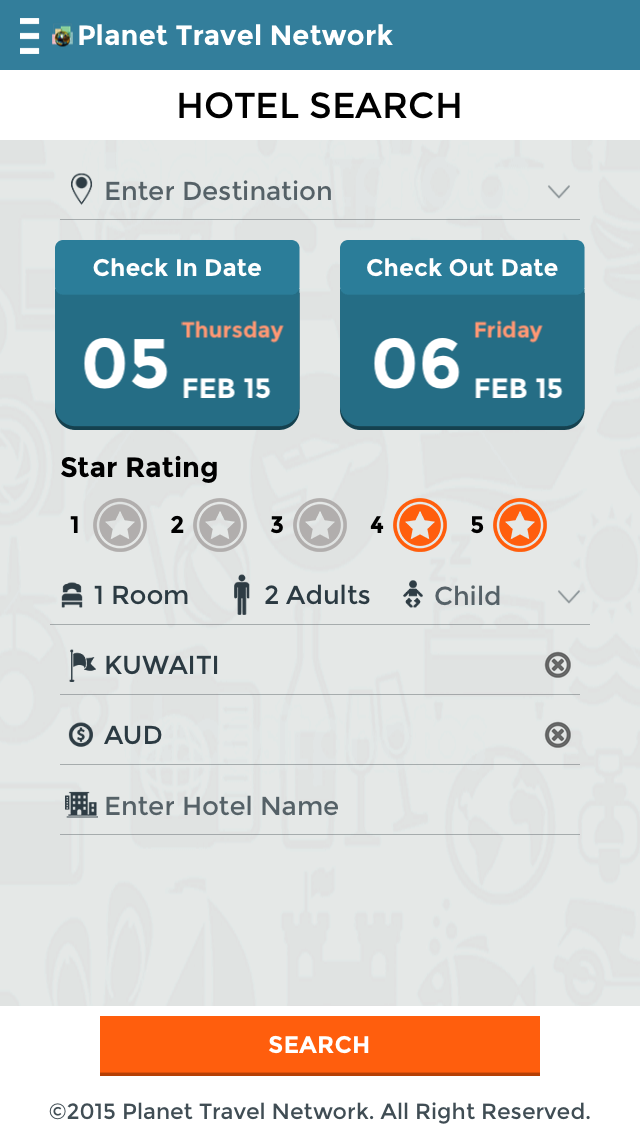Viewport: 640px width, 1136px height.
Task: Expand the rooms and guests chevron
Action: (568, 597)
